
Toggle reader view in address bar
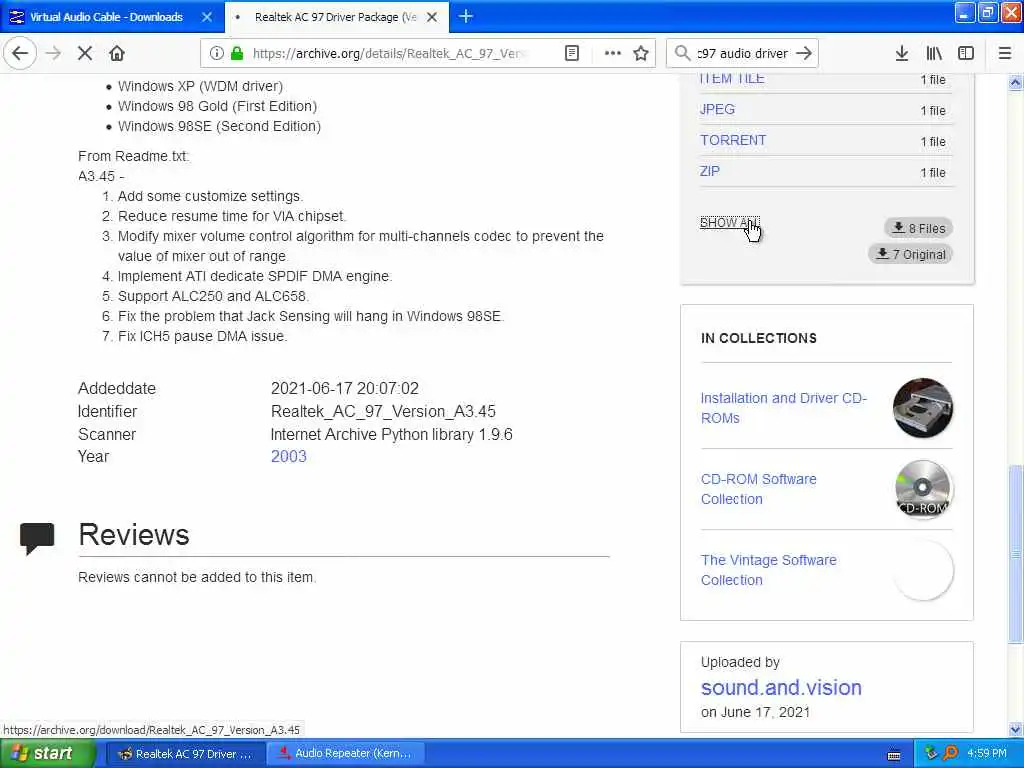[x=572, y=53]
